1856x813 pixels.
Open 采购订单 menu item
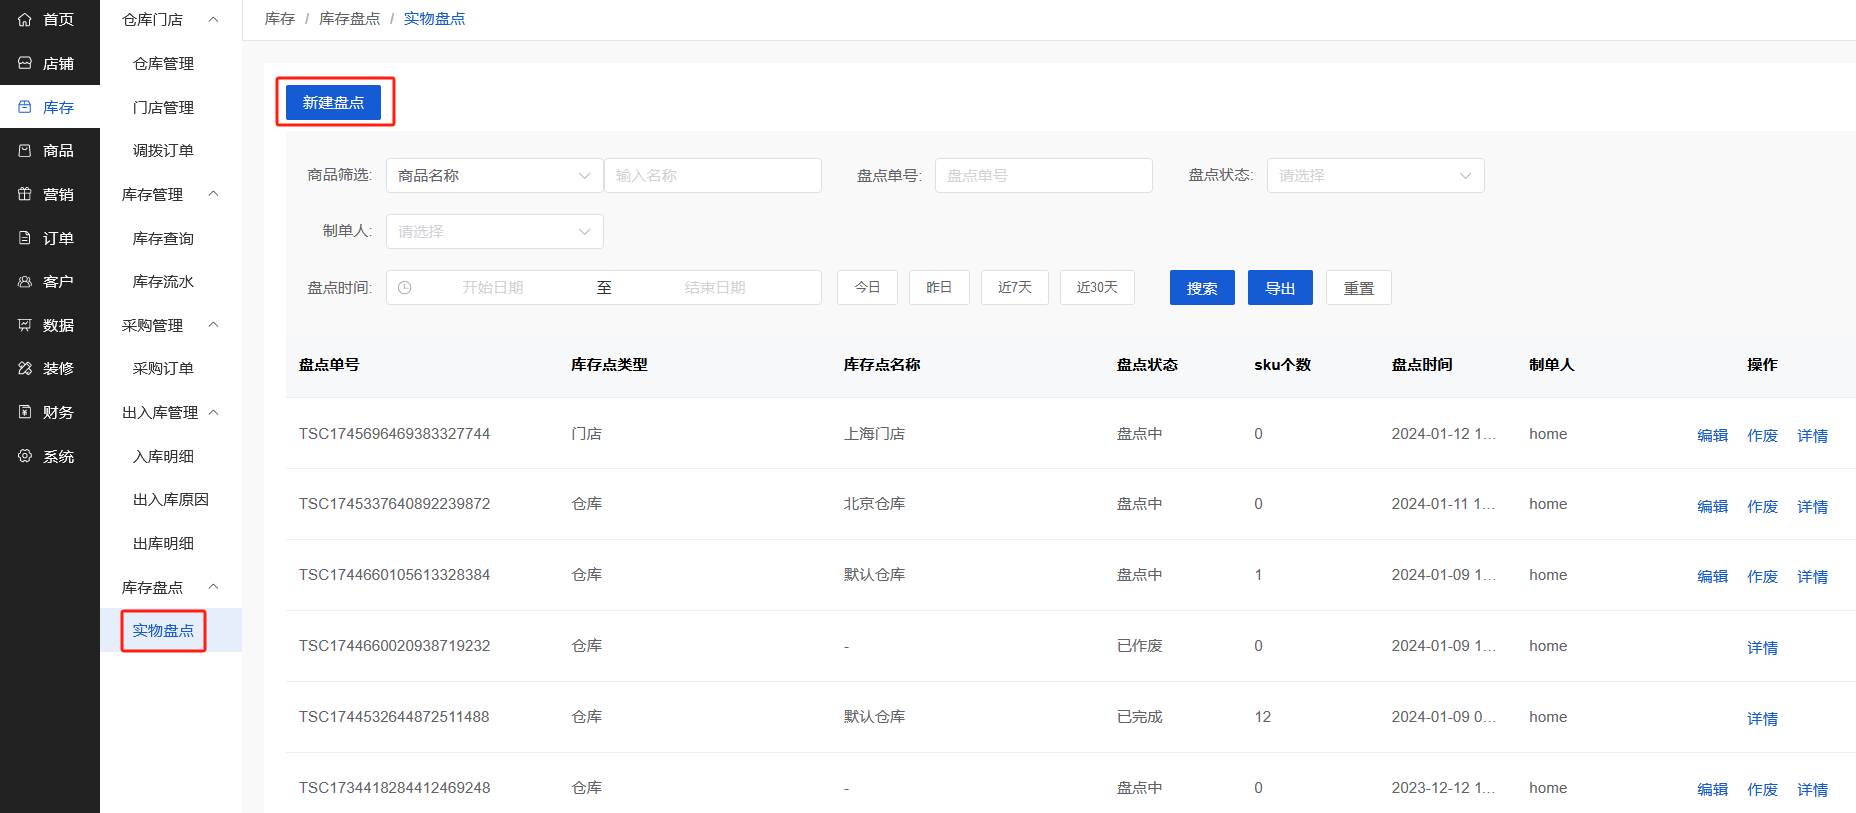[x=163, y=368]
